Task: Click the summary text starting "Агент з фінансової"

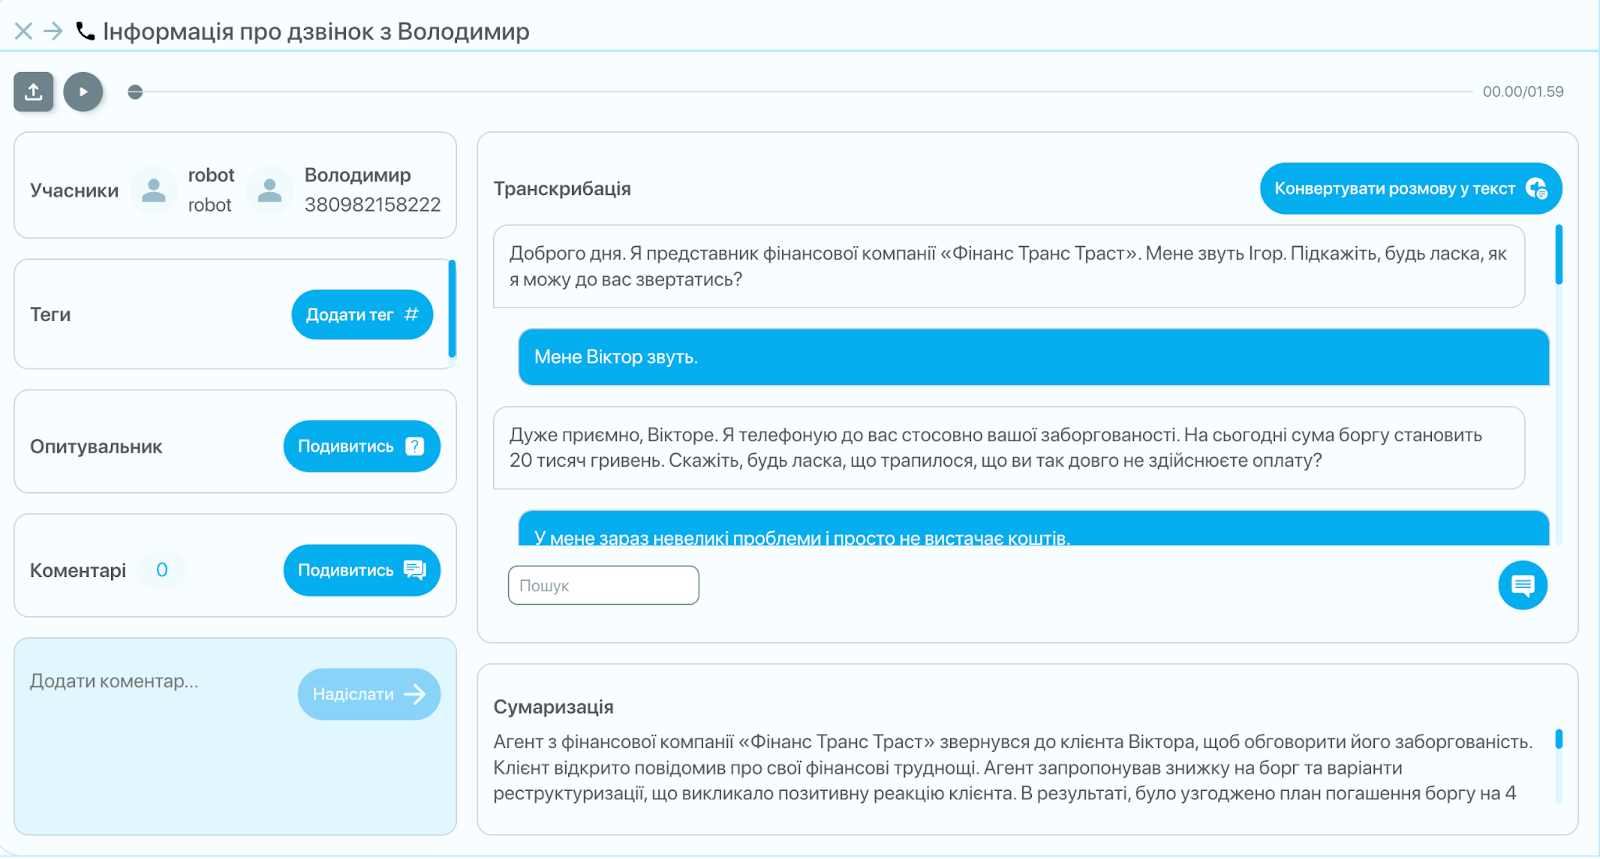Action: [1013, 768]
